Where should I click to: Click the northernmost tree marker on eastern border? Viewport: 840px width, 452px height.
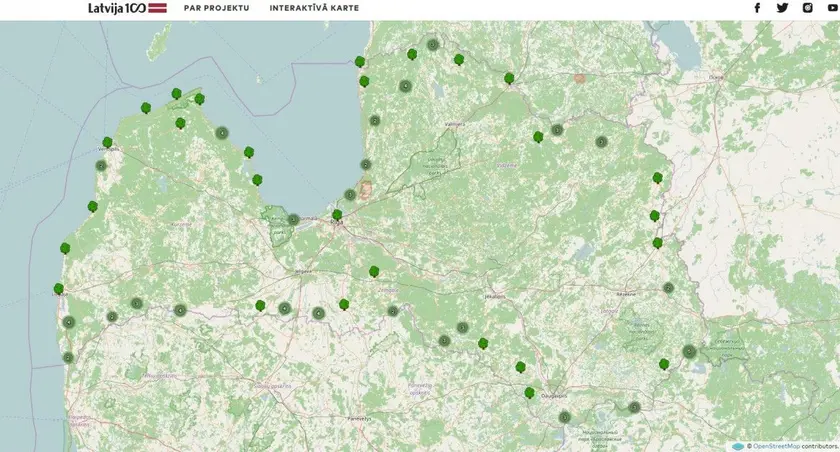tap(657, 178)
